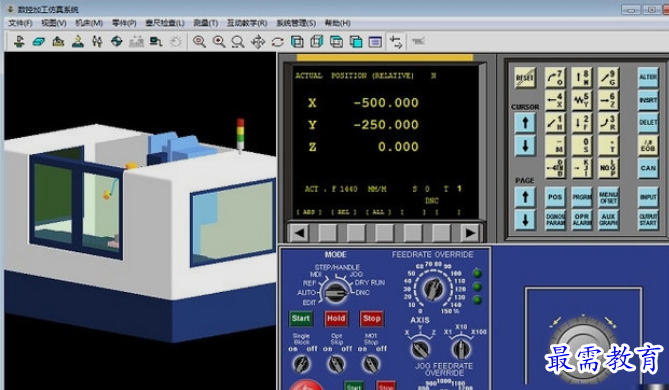Image resolution: width=669 pixels, height=390 pixels.
Task: Click the CURSOR up arrow key
Action: click(x=525, y=123)
